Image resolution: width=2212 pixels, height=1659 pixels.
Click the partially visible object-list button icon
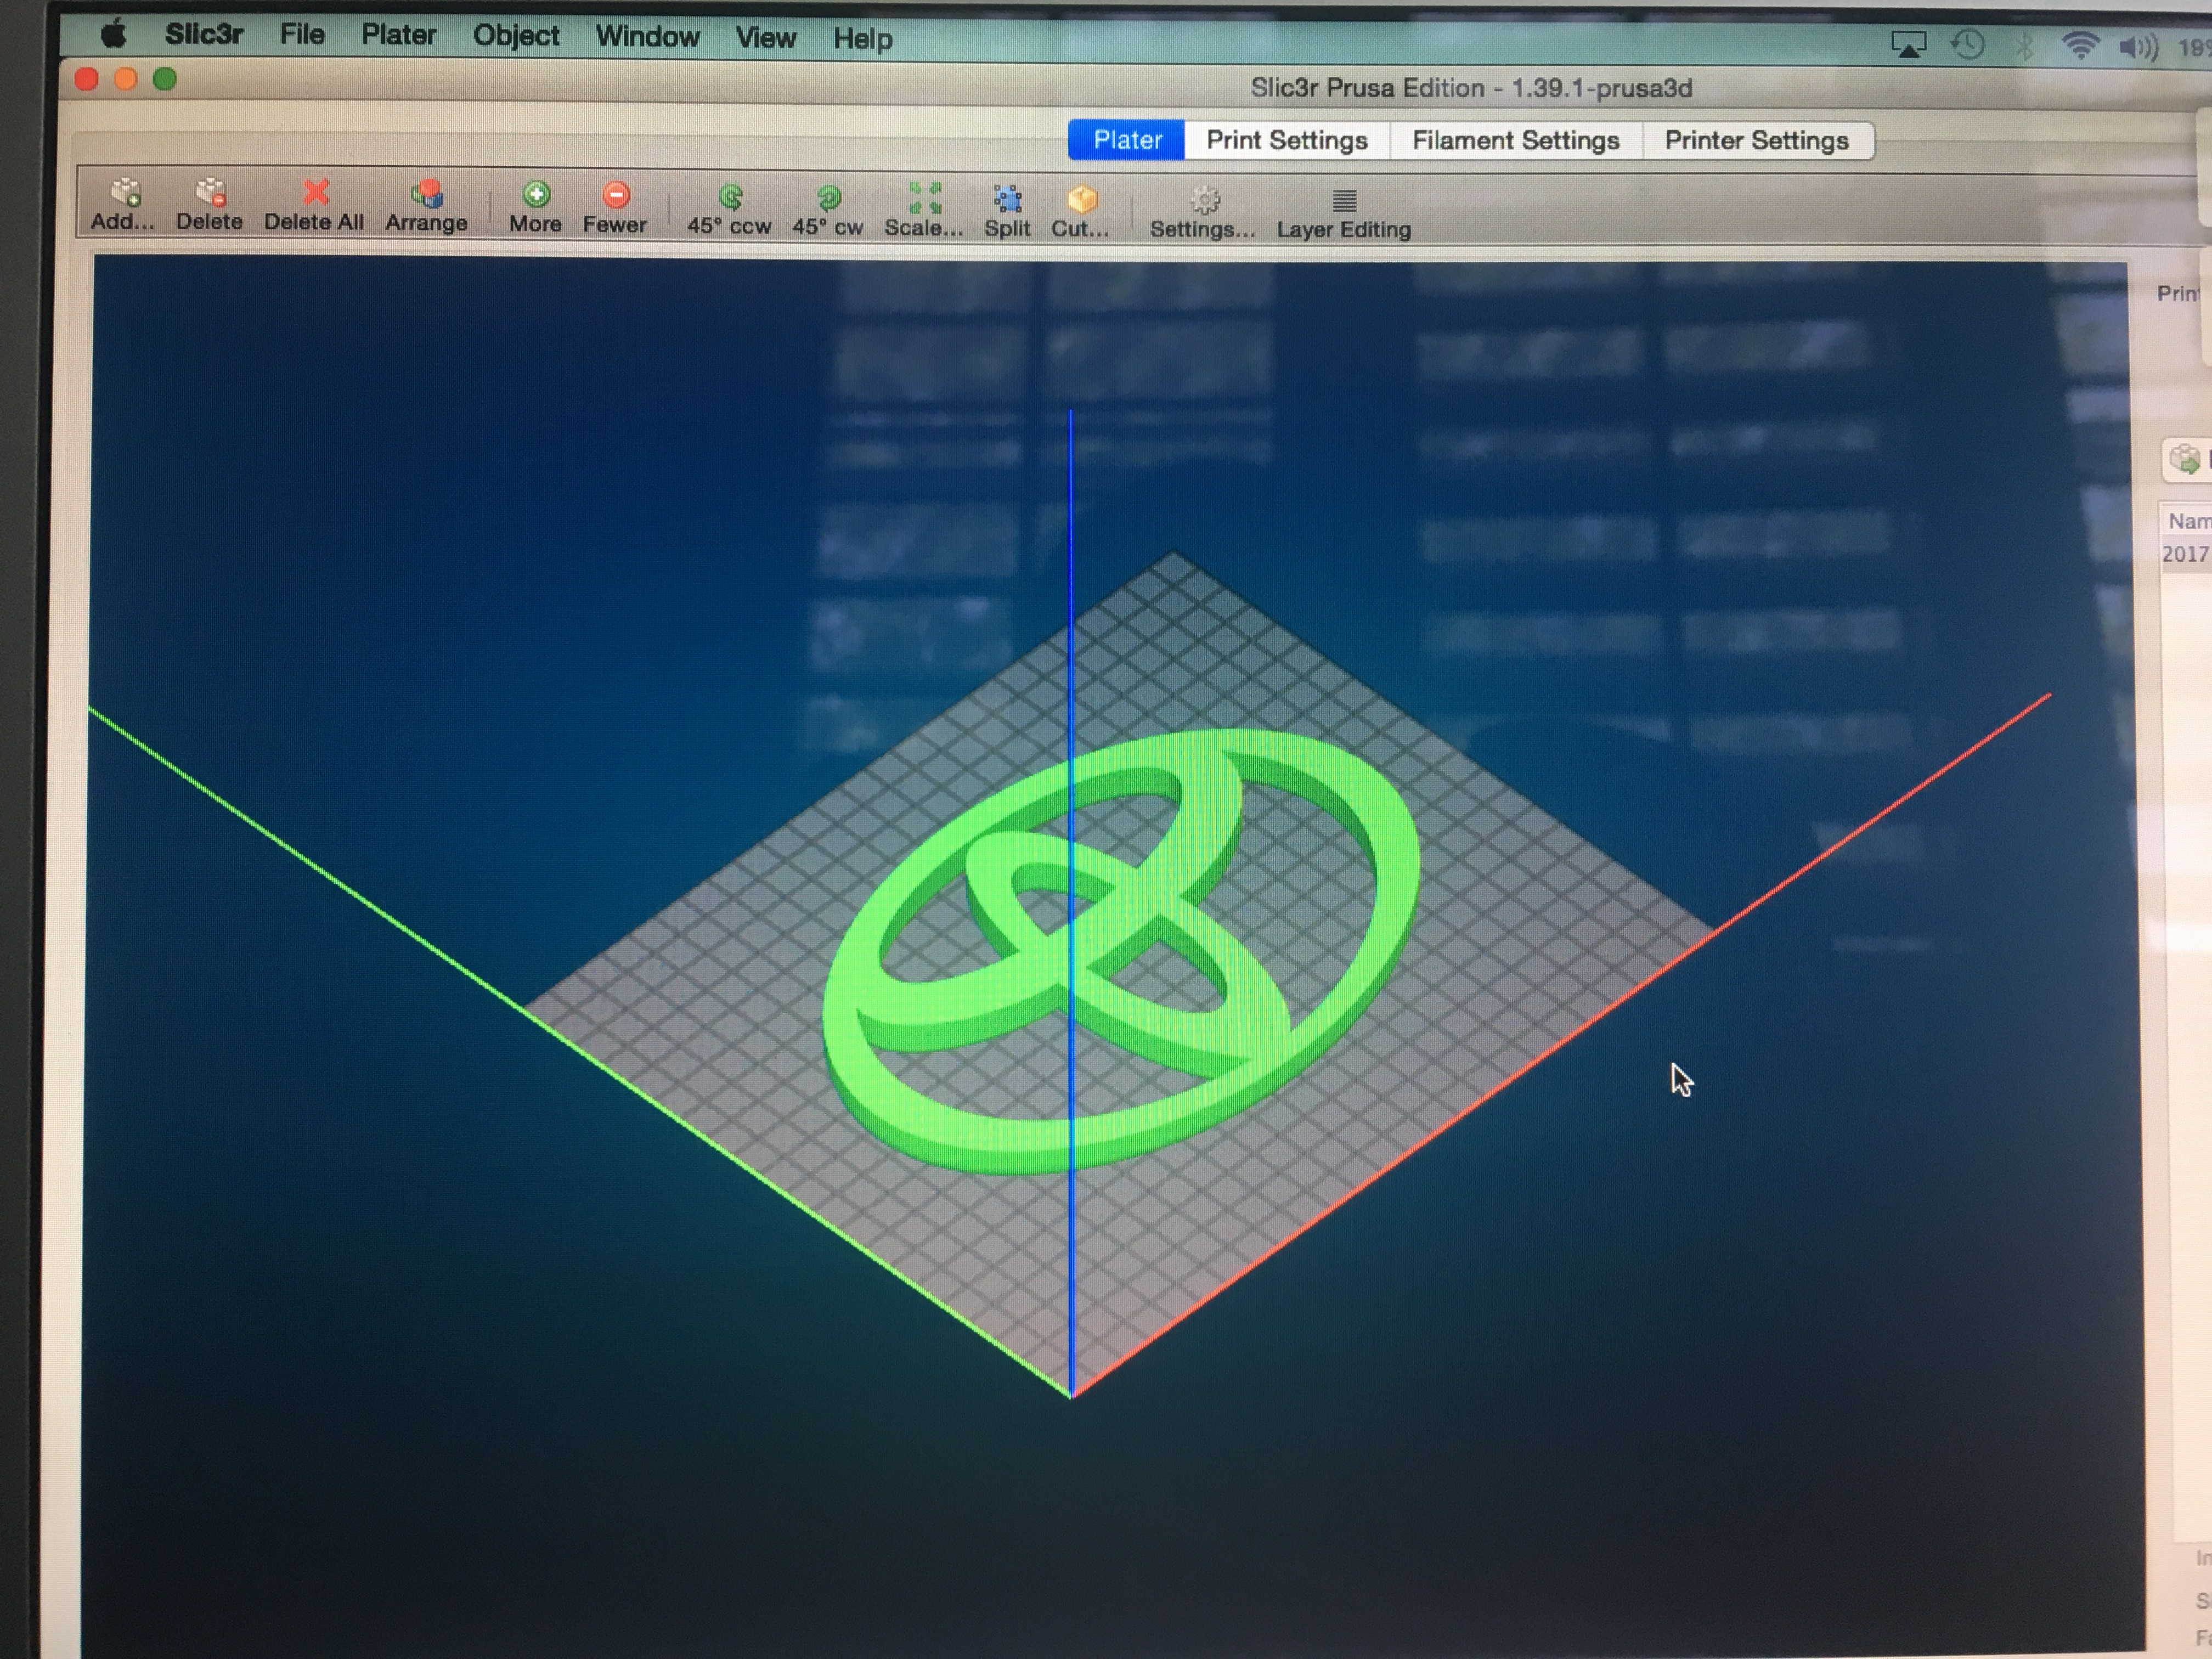[x=2186, y=459]
